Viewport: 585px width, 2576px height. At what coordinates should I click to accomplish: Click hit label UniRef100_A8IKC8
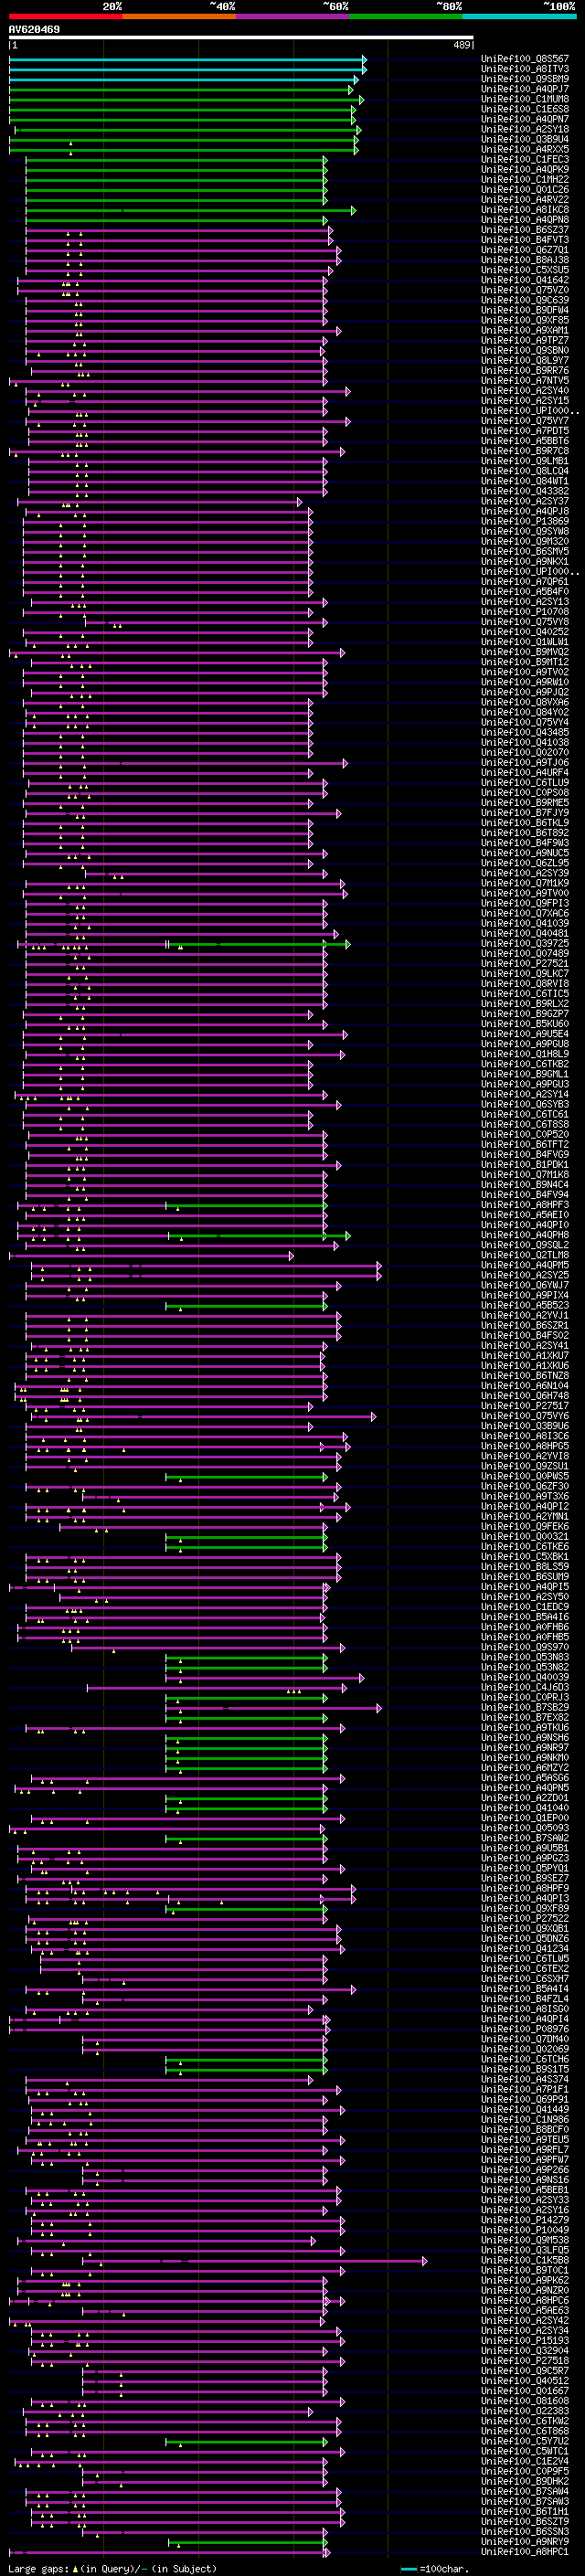(525, 210)
